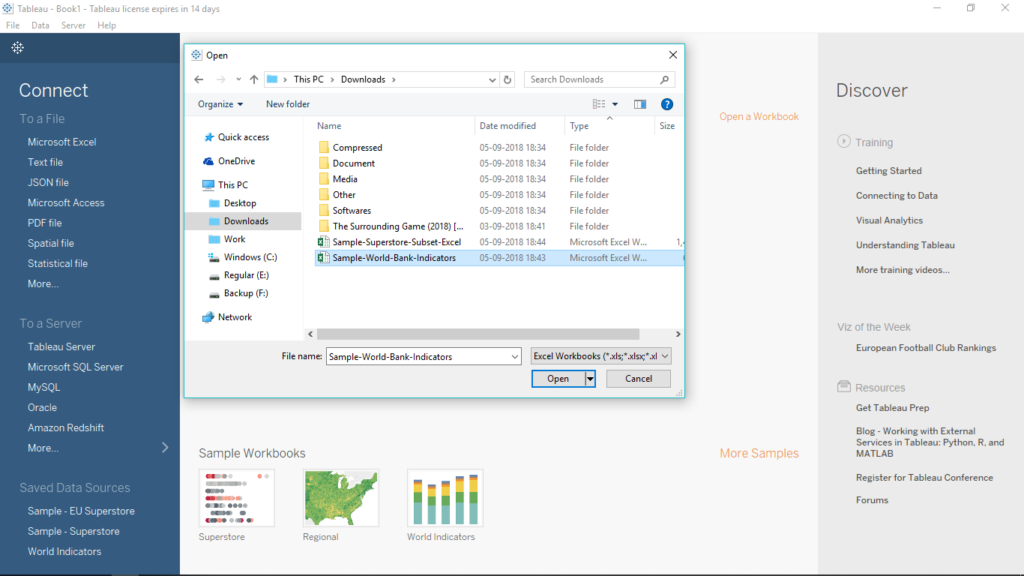Open the file dialog help icon
The width and height of the screenshot is (1024, 576).
tap(667, 104)
